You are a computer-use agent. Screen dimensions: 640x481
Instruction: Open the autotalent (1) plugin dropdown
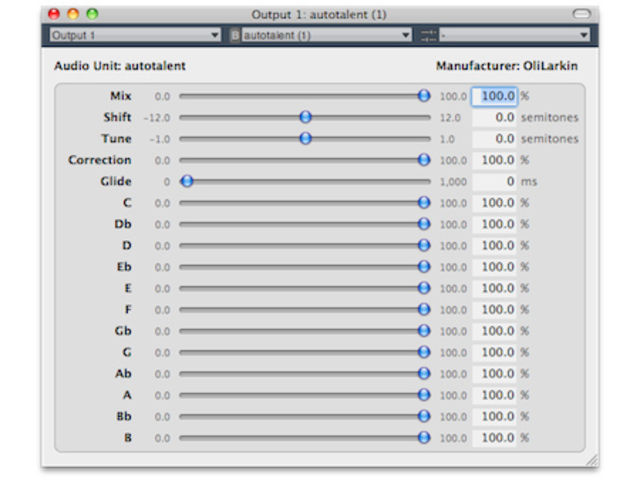click(x=326, y=35)
